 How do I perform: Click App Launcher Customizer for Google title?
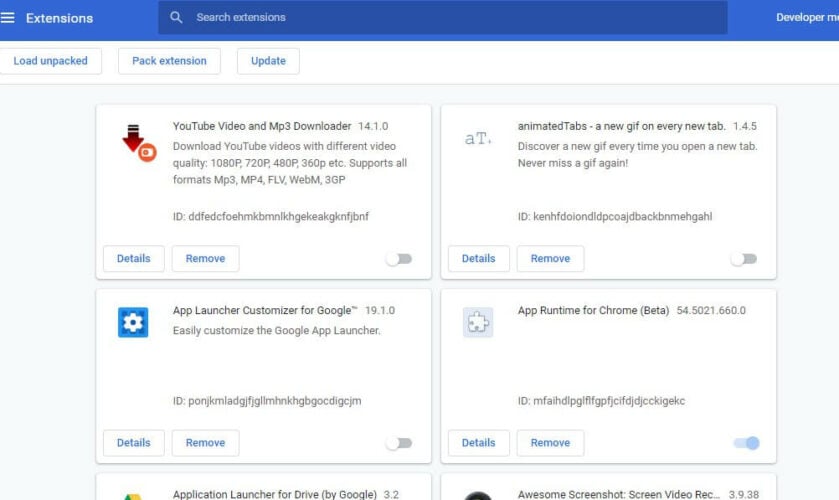point(265,310)
